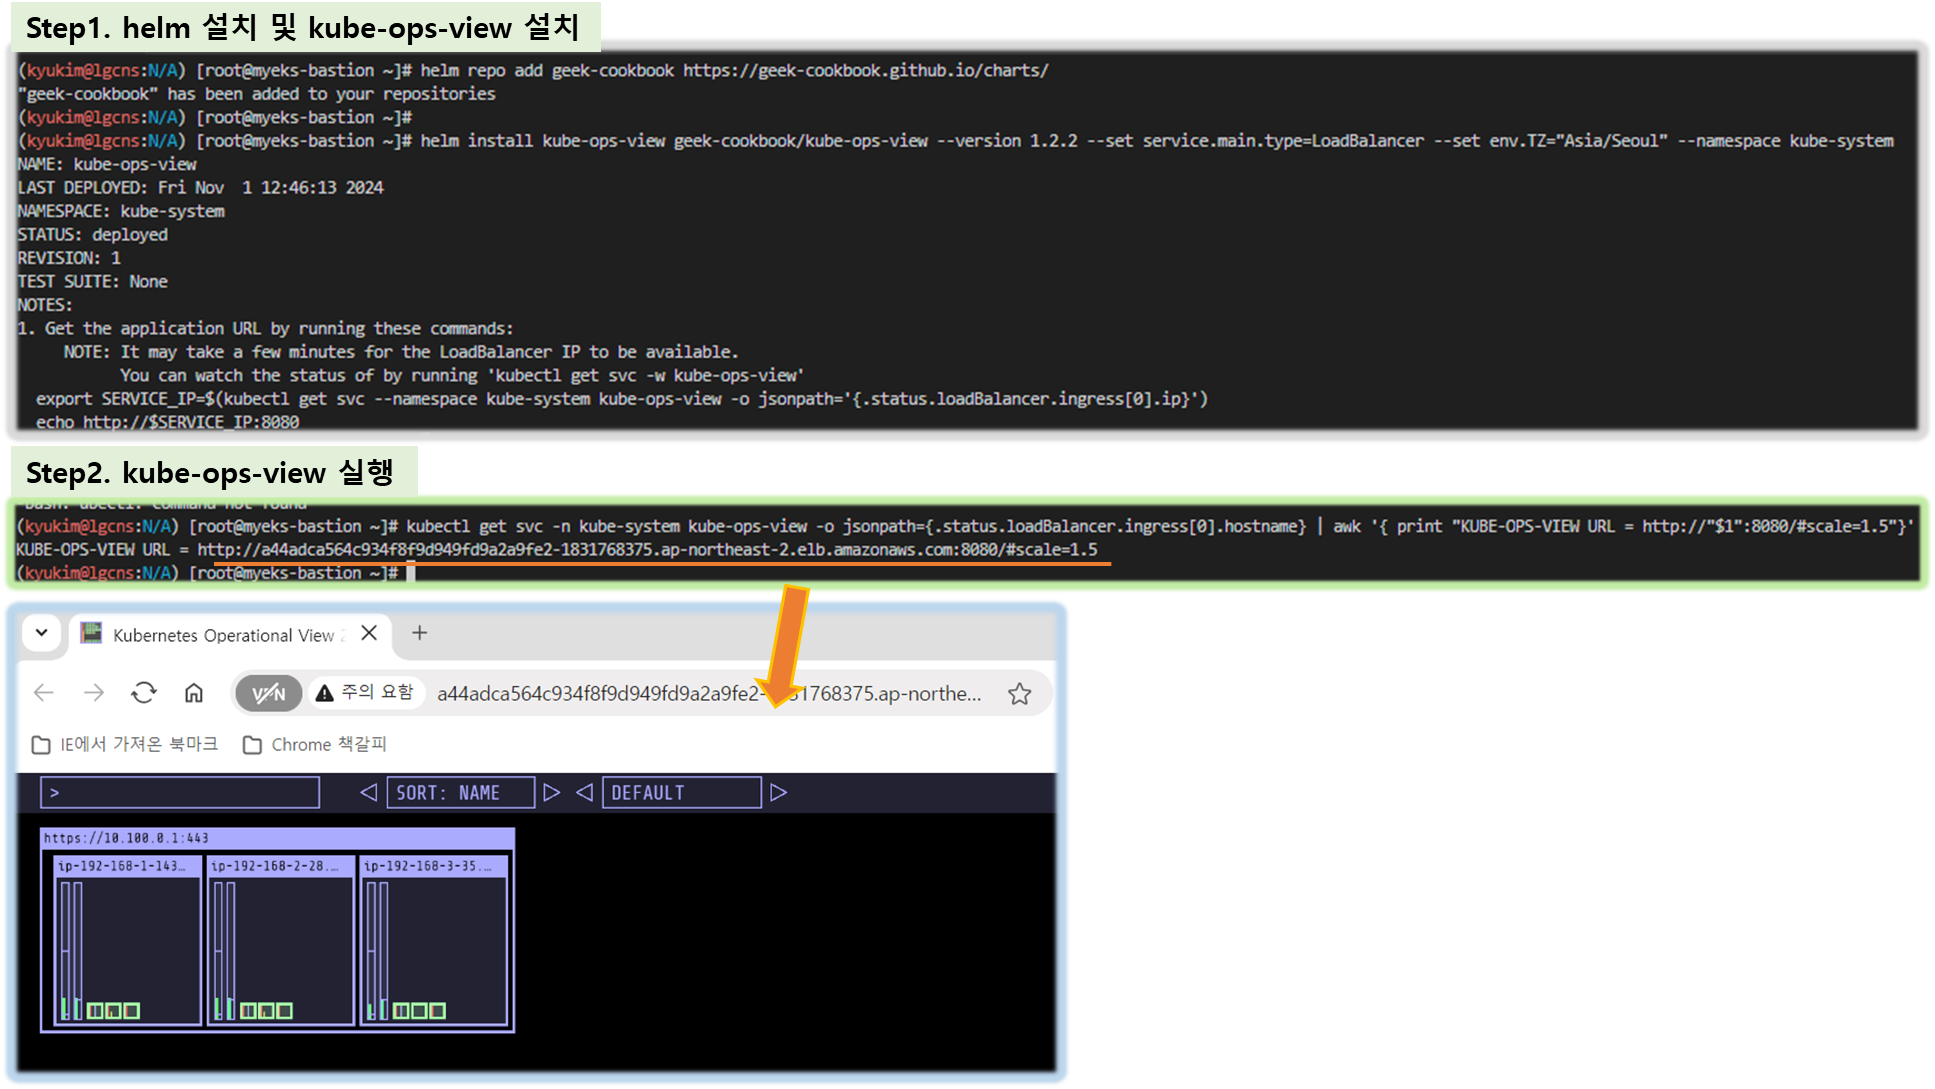Image resolution: width=1935 pixels, height=1089 pixels.
Task: Bookmark this page with the star icon
Action: pos(1019,694)
